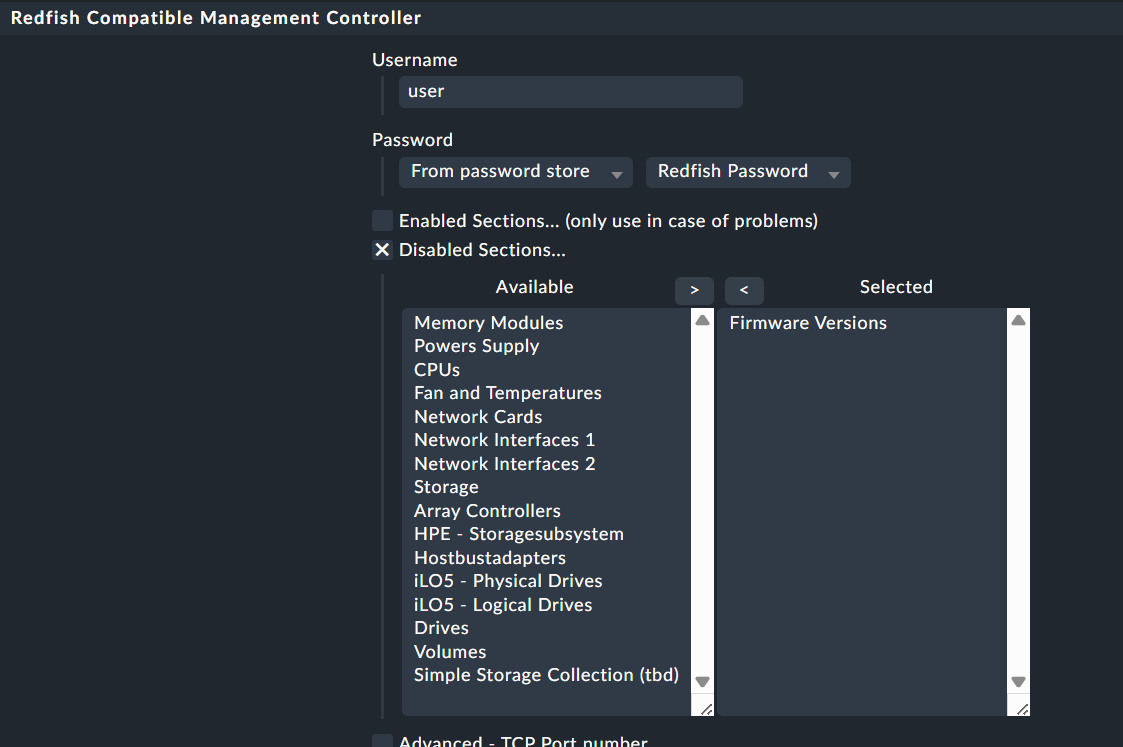Enable the Enabled Sections checkbox
Viewport: 1123px width, 747px height.
click(382, 220)
